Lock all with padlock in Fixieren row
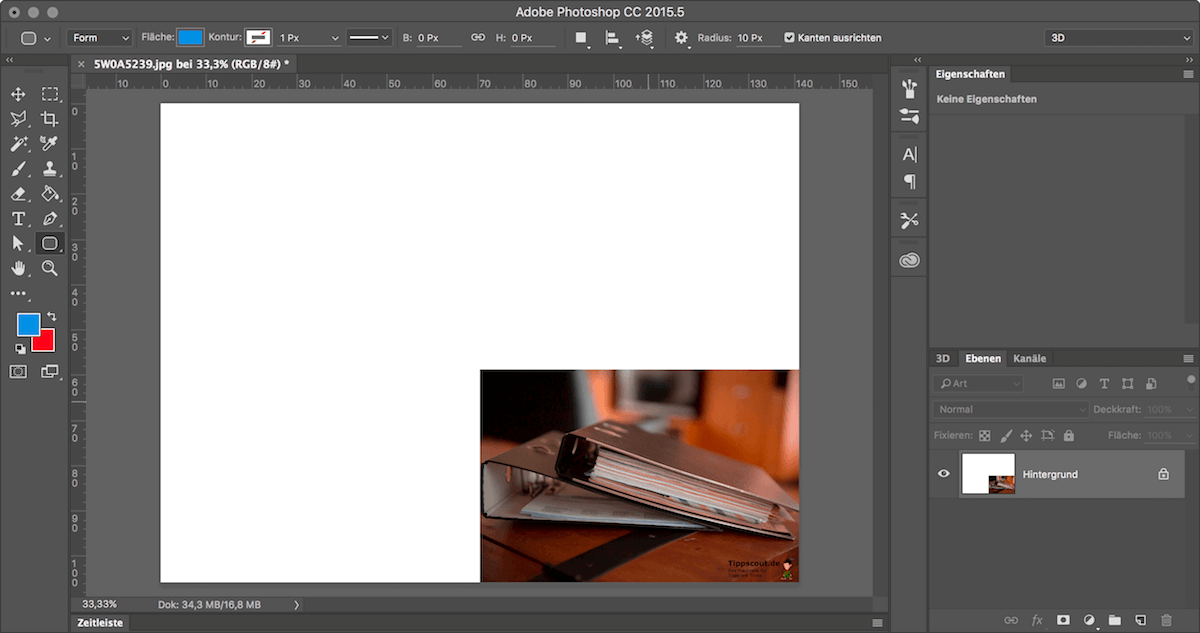1200x633 pixels. pos(1069,436)
